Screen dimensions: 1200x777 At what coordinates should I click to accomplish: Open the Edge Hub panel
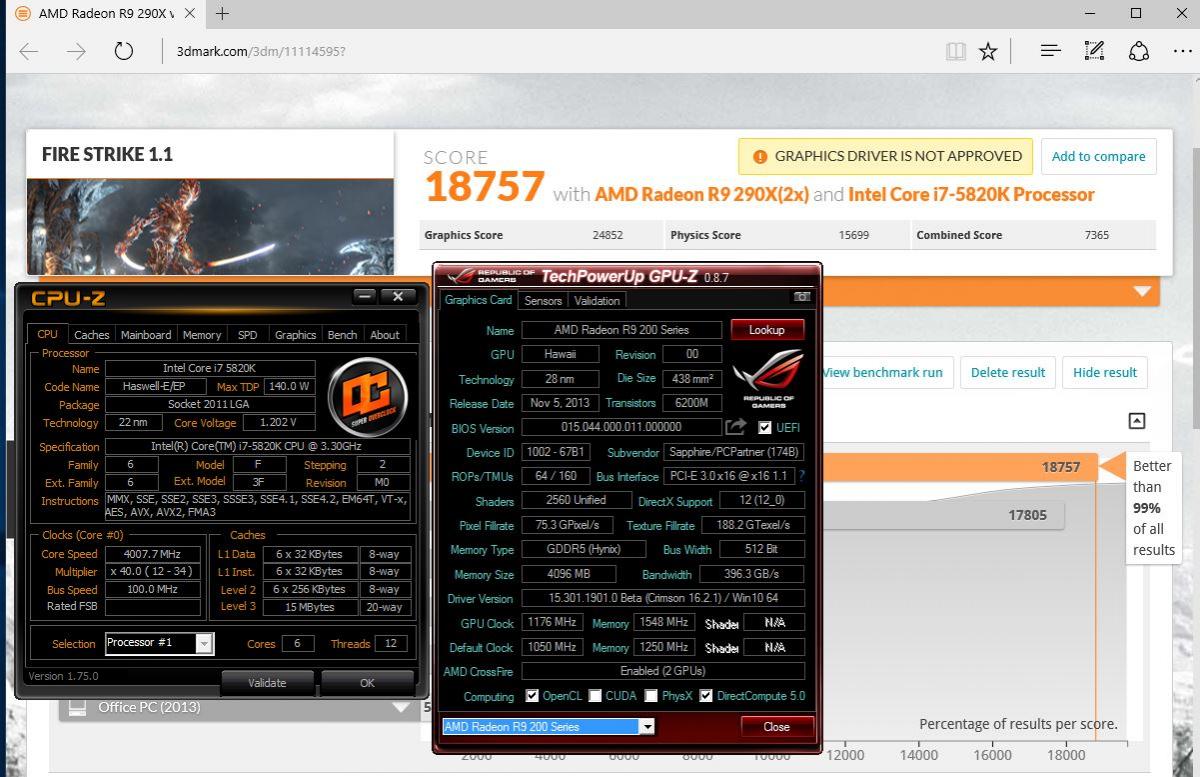[1050, 51]
